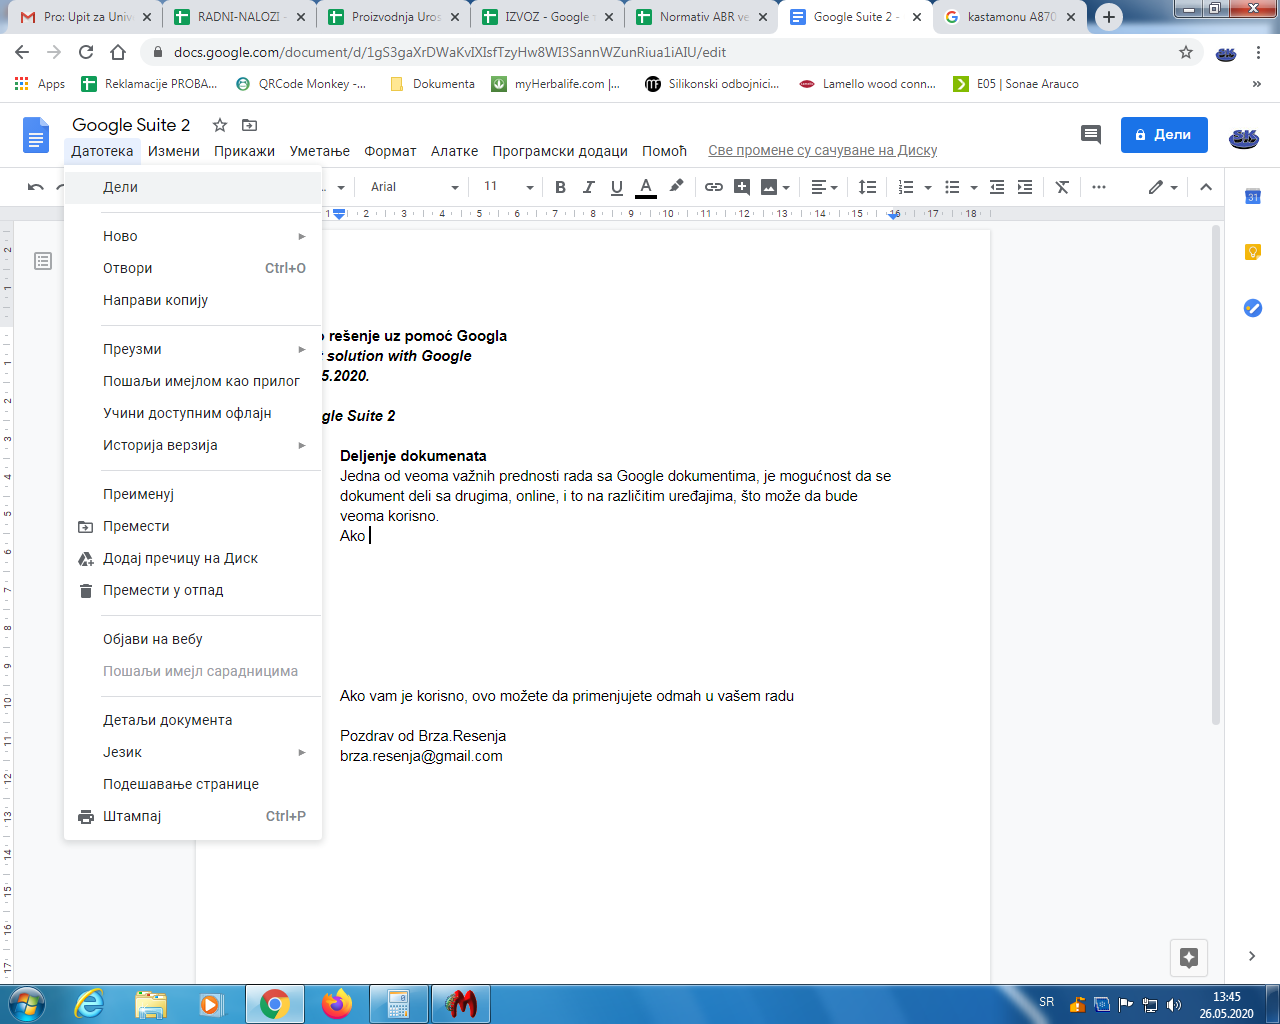Open the font size dropdown showing 11
1280x1024 pixels.
click(508, 187)
